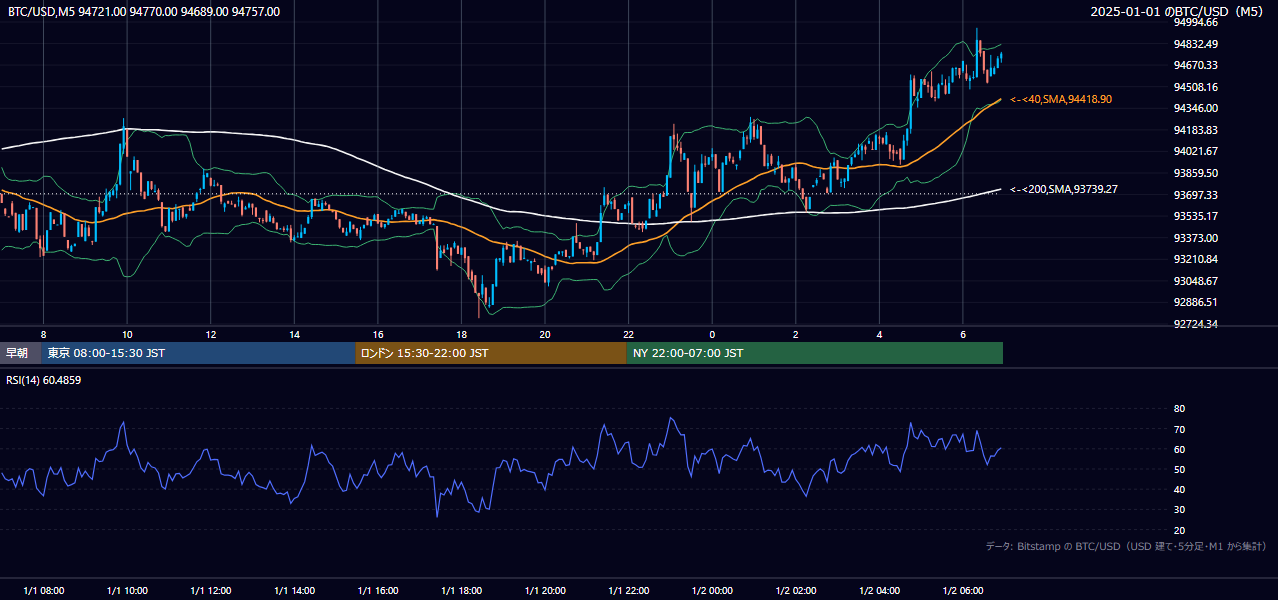
Task: Click price axis label 94508.16
Action: tap(1196, 87)
